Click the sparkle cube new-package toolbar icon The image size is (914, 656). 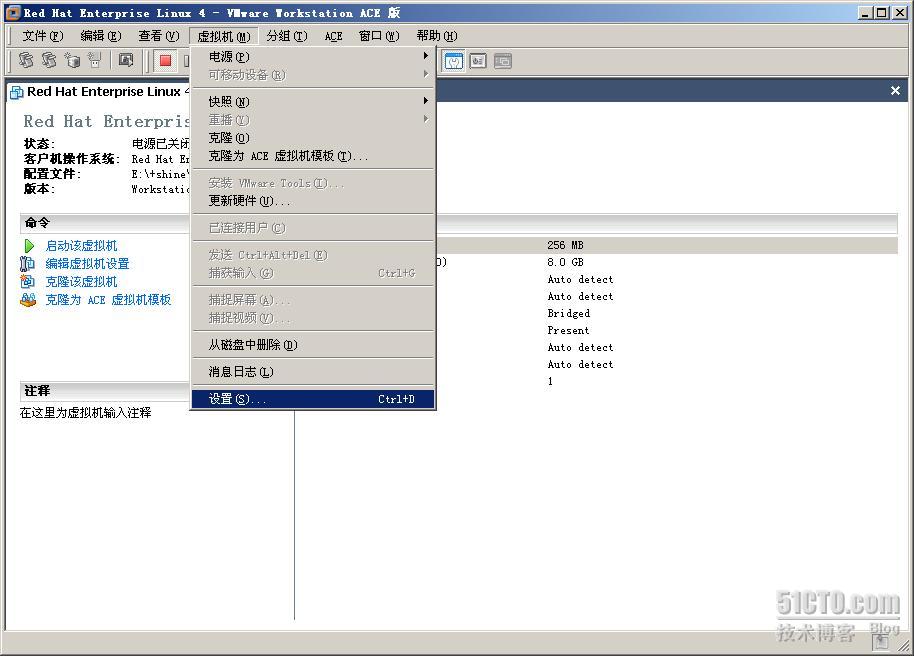72,60
